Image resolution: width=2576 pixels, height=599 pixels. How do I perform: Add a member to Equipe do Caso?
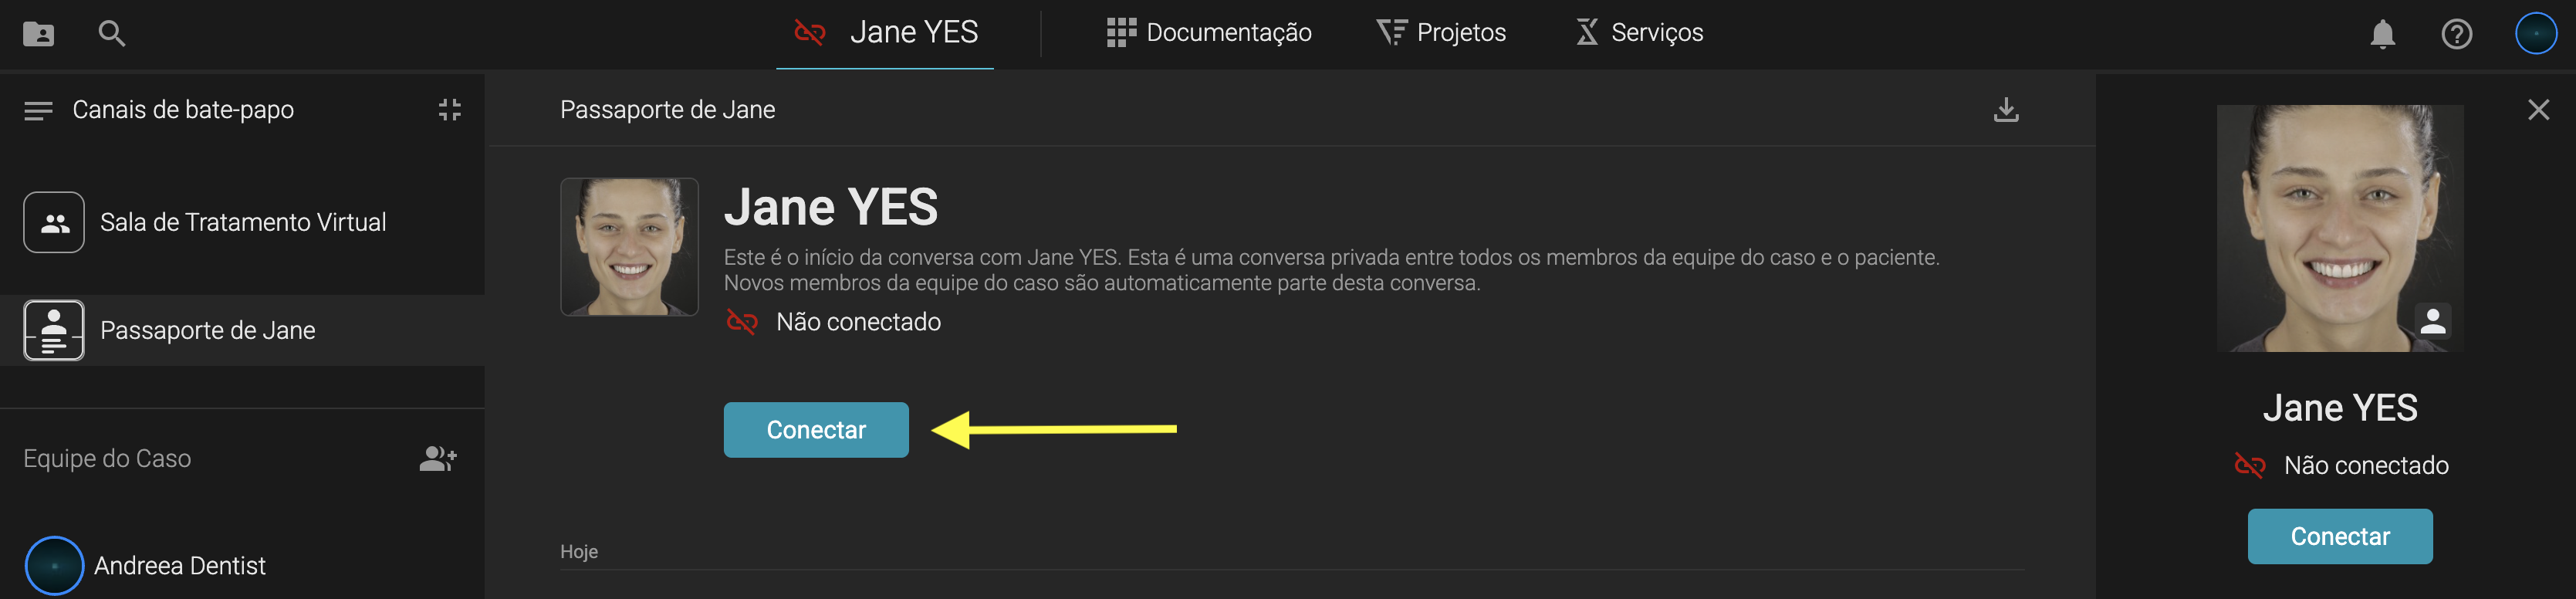[437, 459]
